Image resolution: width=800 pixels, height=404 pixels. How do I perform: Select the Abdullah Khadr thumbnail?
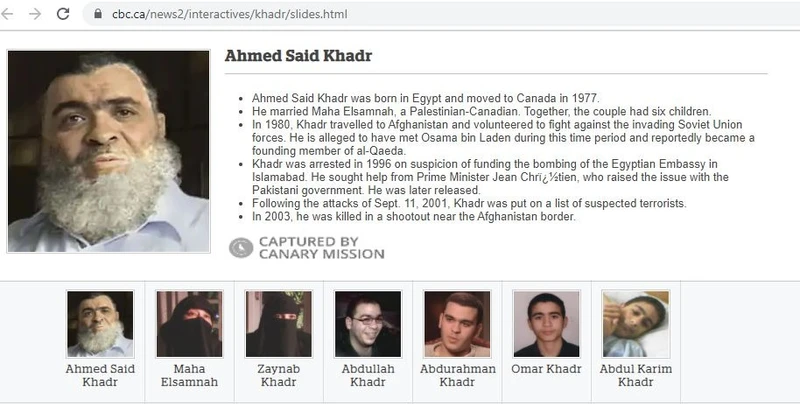point(367,324)
